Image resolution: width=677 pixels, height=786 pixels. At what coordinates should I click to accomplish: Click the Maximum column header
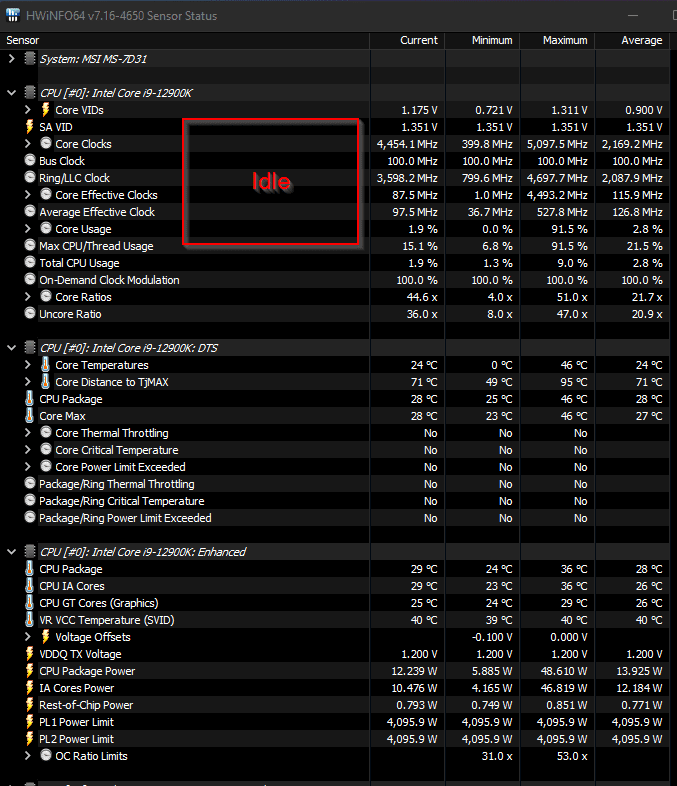click(x=557, y=40)
